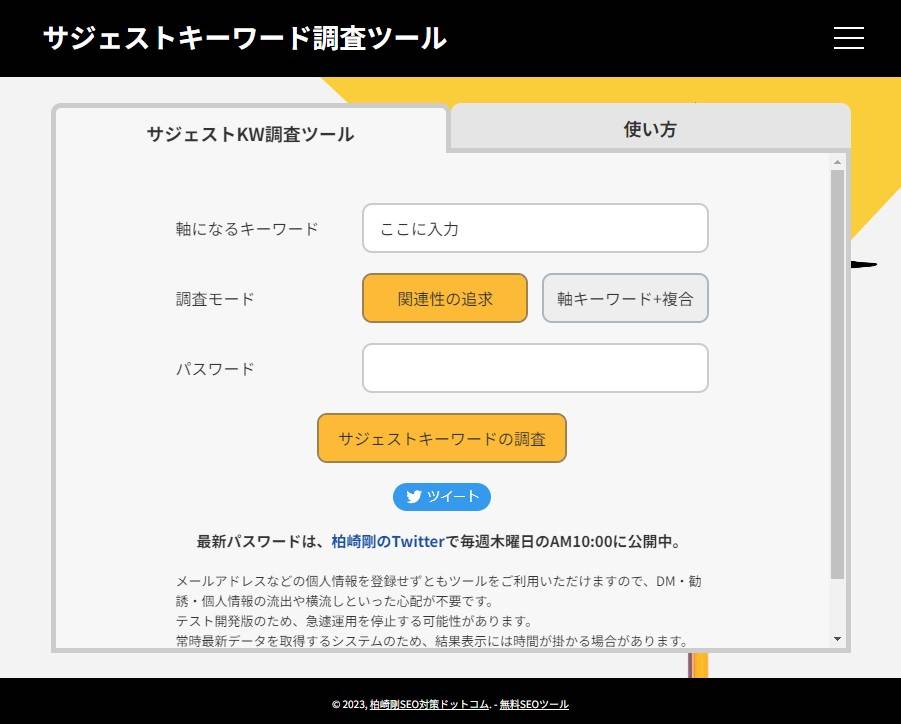Focus the ここに入力 keyword field

tap(535, 228)
